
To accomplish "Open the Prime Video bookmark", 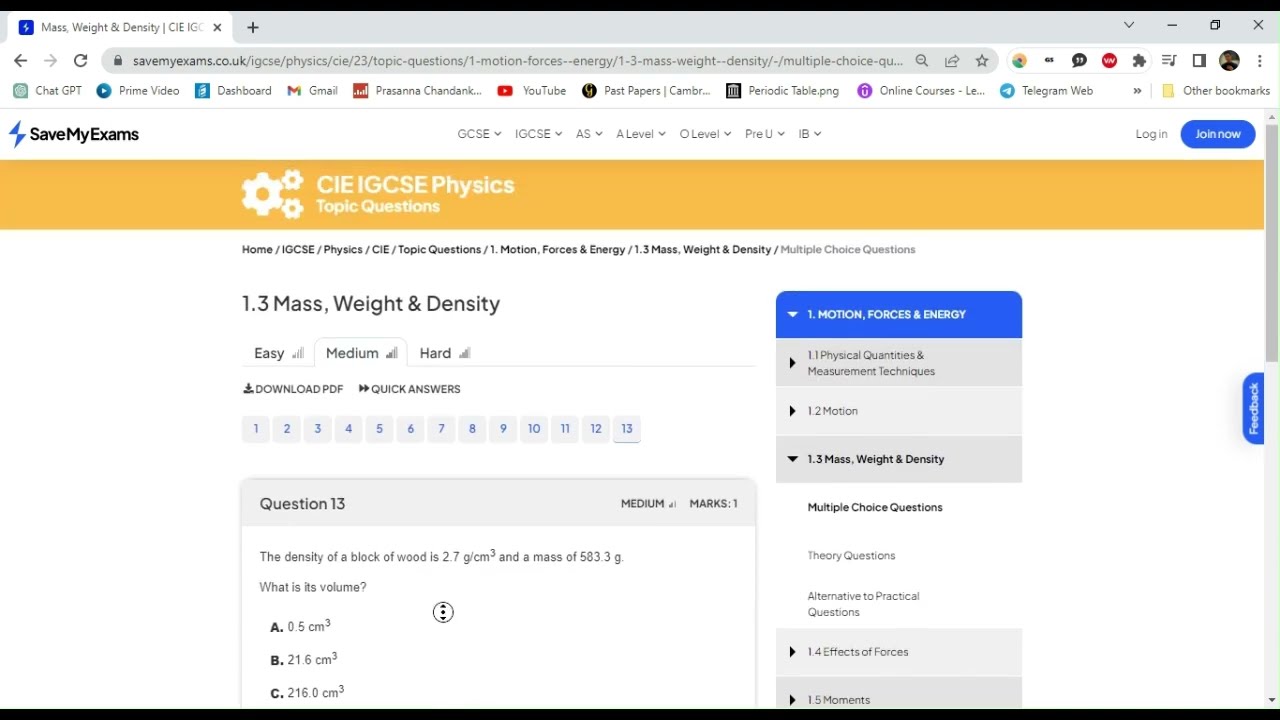I will click(x=138, y=91).
